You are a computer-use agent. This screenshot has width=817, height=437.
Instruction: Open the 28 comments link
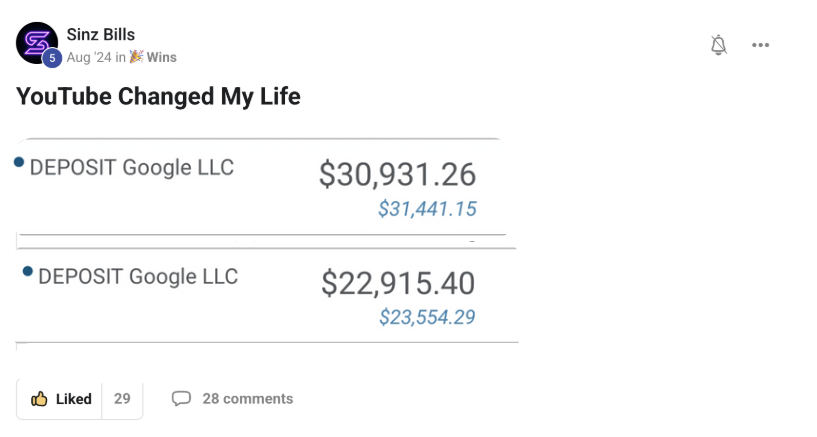(247, 399)
